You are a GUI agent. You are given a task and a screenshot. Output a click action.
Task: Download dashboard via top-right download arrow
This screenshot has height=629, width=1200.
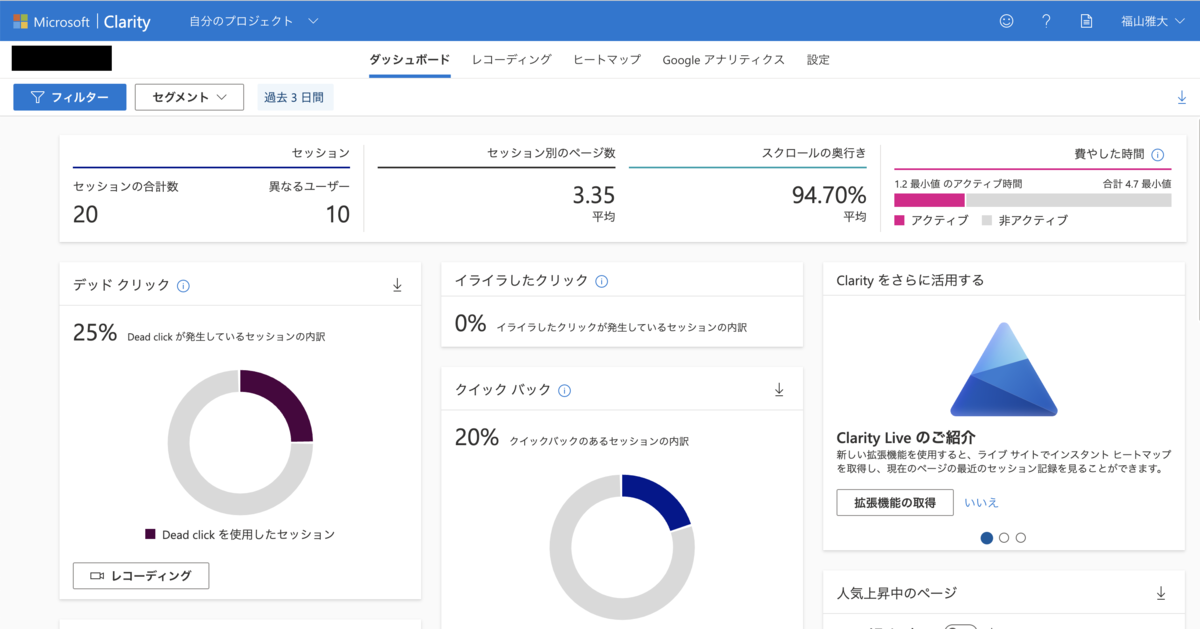[x=1182, y=97]
